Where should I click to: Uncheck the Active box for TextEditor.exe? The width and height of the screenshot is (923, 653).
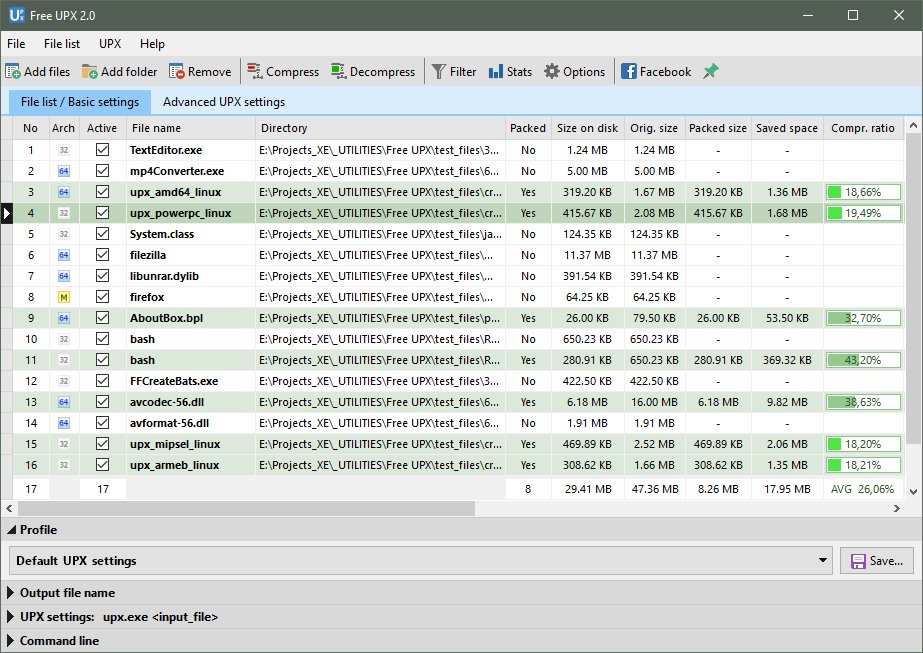(x=102, y=150)
